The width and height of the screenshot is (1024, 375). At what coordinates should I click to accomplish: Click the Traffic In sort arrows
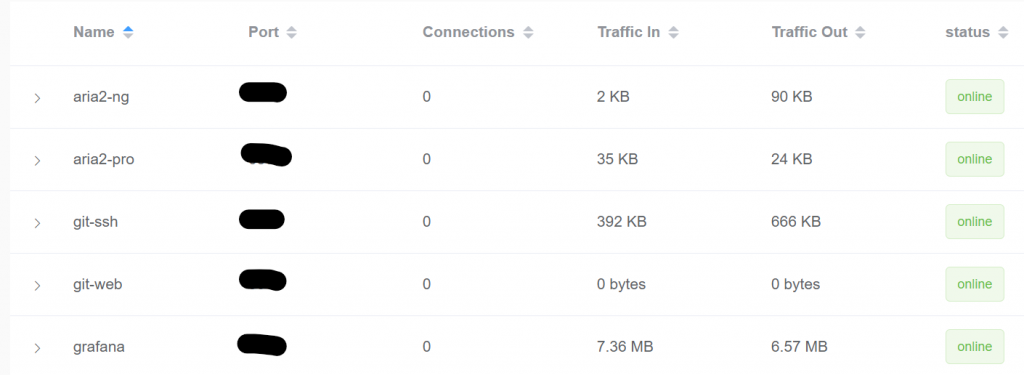pyautogui.click(x=673, y=32)
